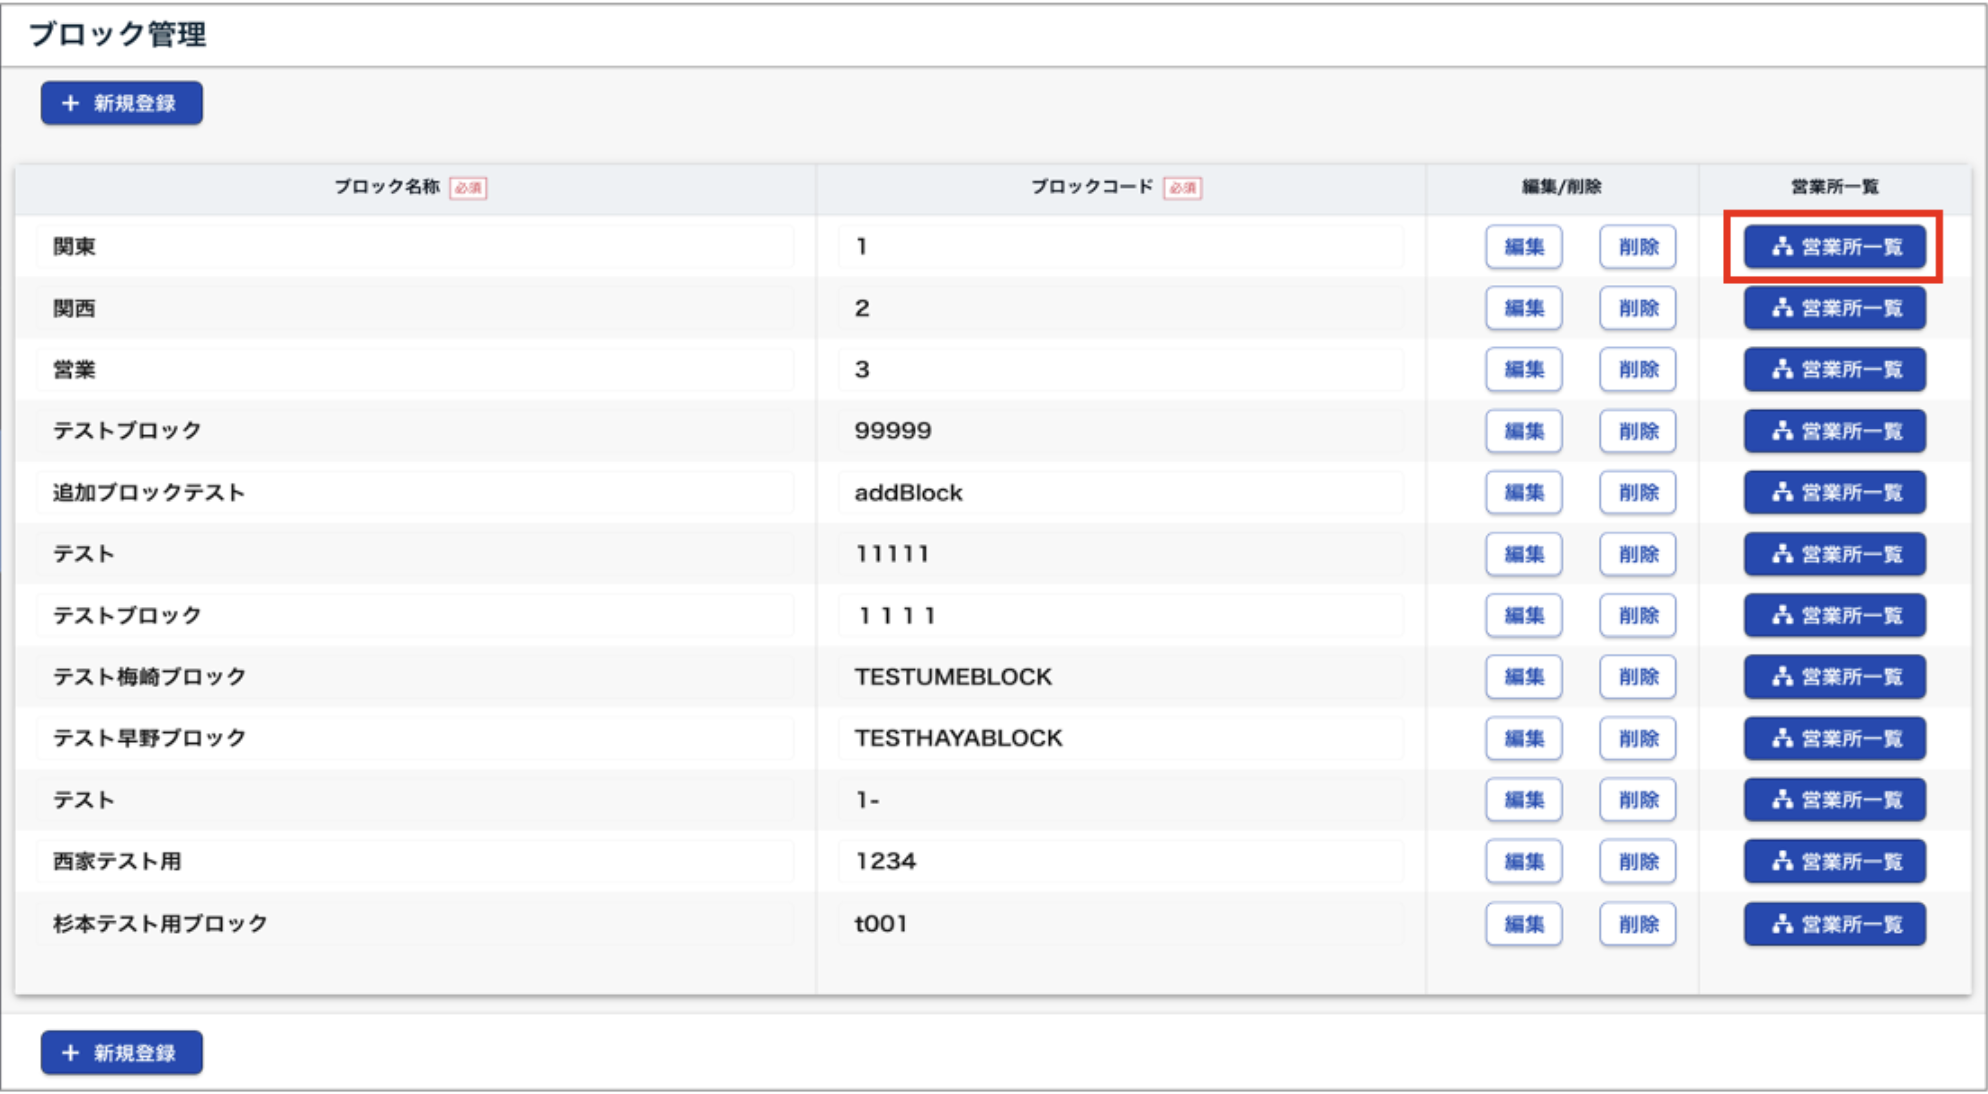Open 営業所一覧 for 関西 block
This screenshot has height=1094, width=1988.
[x=1834, y=308]
